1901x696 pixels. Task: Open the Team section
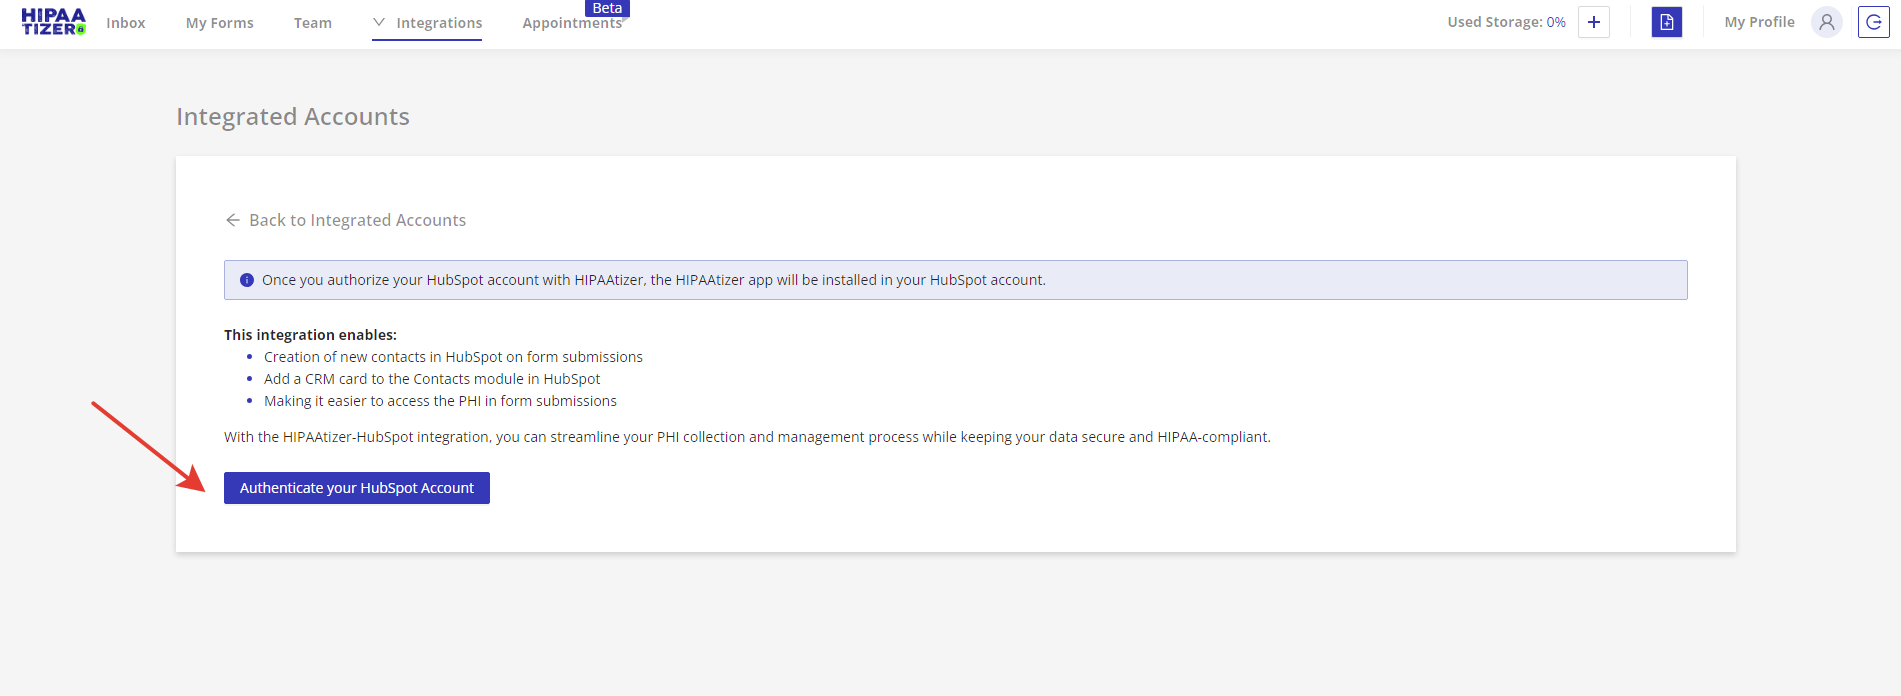pos(312,23)
